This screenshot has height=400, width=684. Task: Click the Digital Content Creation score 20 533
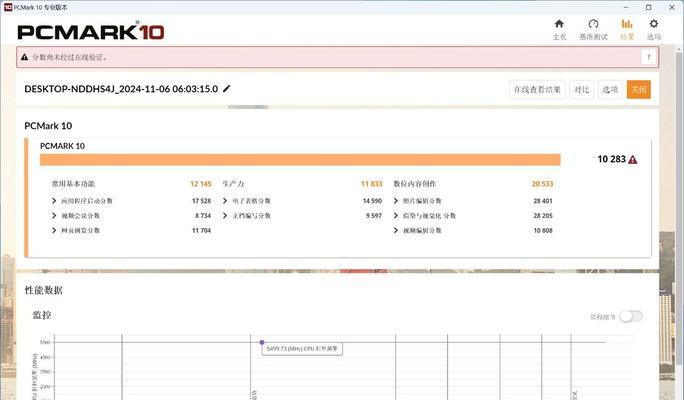542,184
